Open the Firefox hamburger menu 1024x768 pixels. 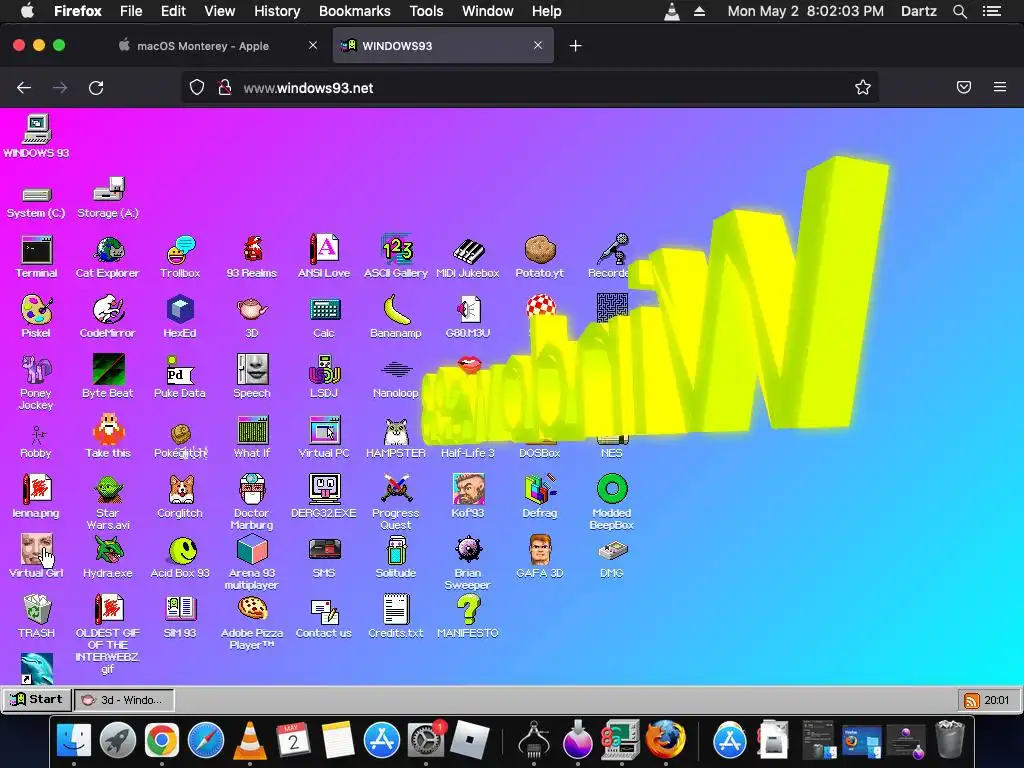pyautogui.click(x=1000, y=87)
